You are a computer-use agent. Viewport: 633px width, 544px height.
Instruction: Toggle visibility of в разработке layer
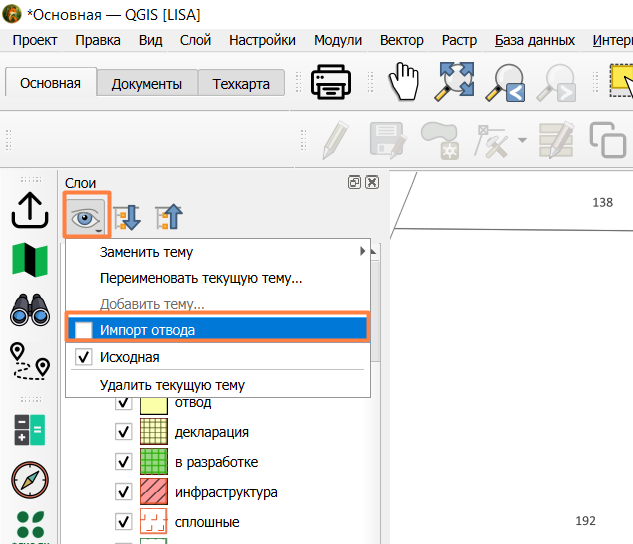point(124,462)
